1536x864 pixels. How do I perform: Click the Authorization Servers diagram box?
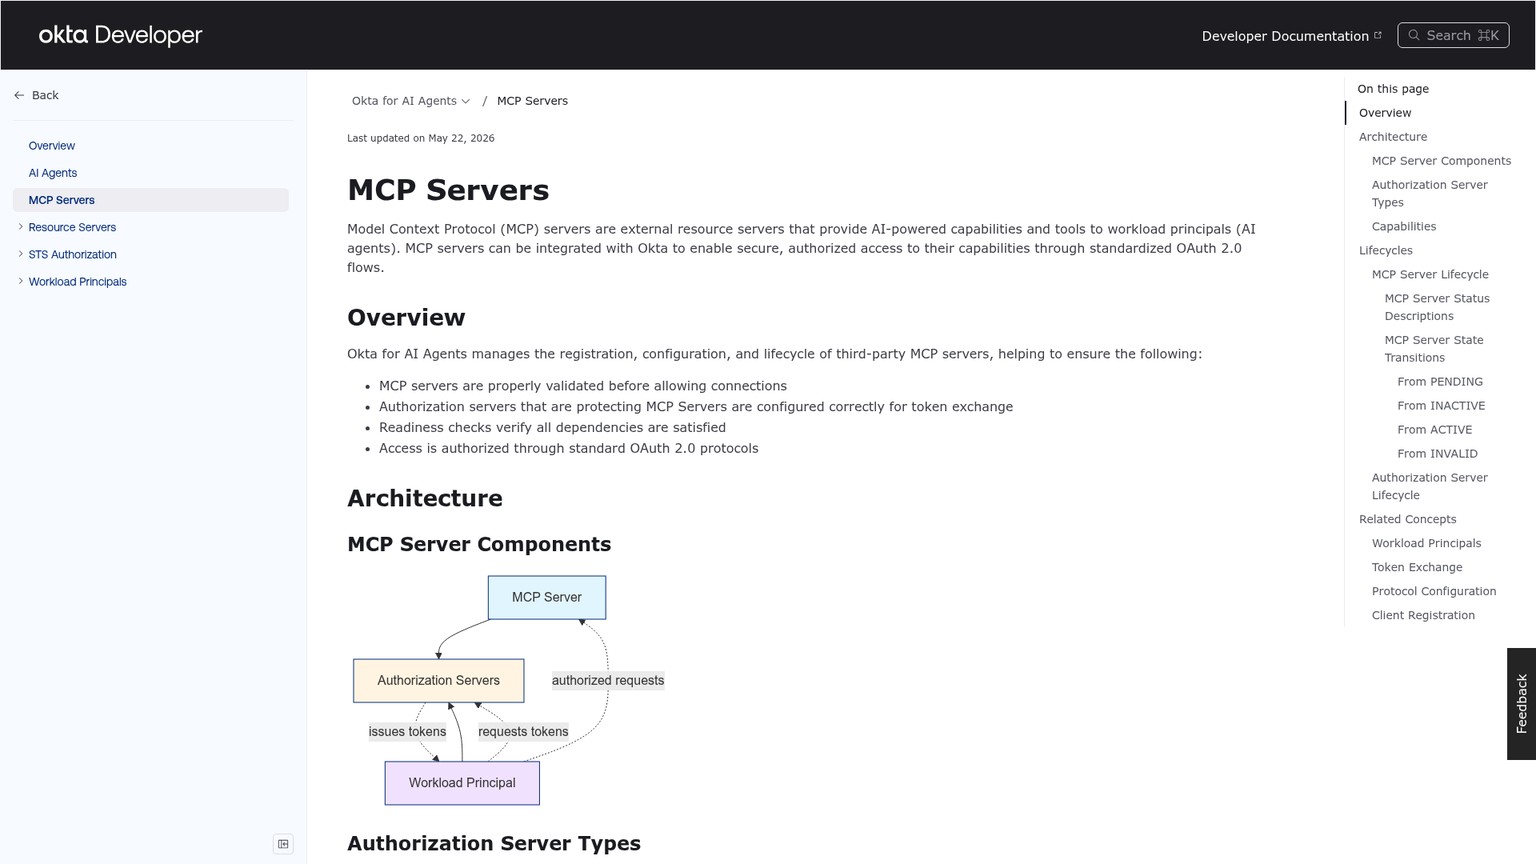pyautogui.click(x=438, y=680)
